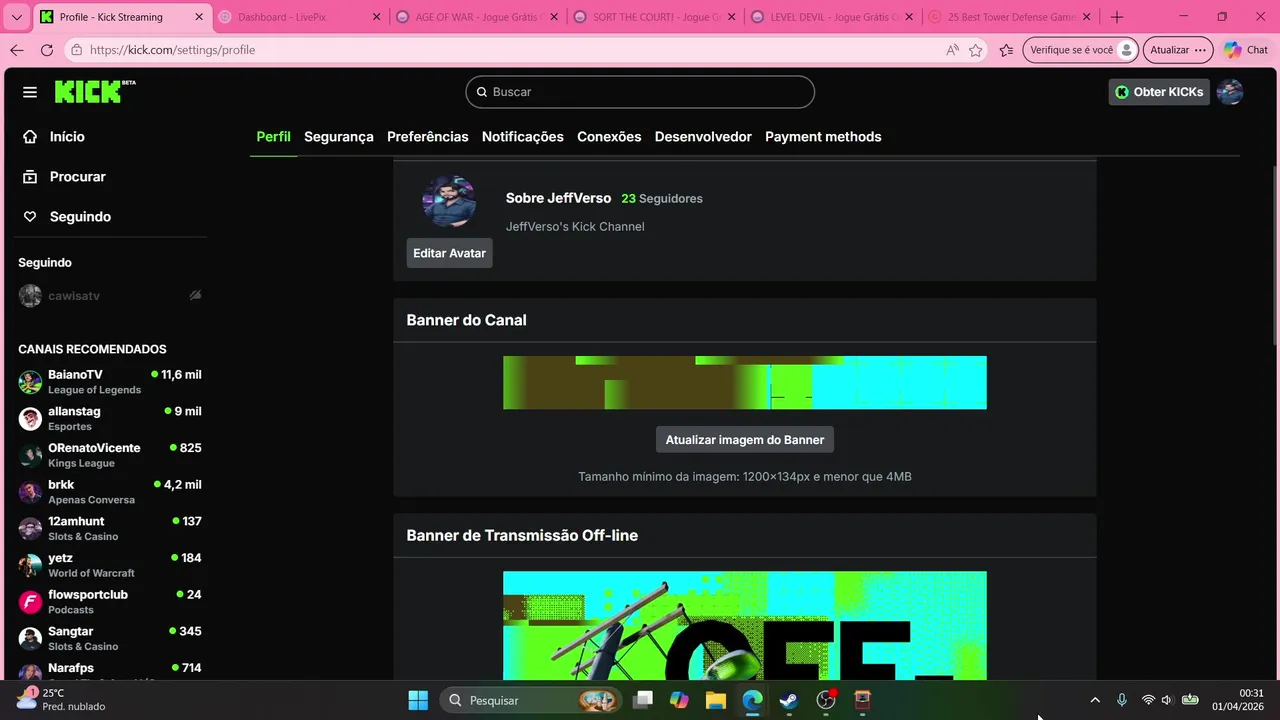Image resolution: width=1280 pixels, height=720 pixels.
Task: Add page to favorites star icon
Action: pyautogui.click(x=976, y=50)
